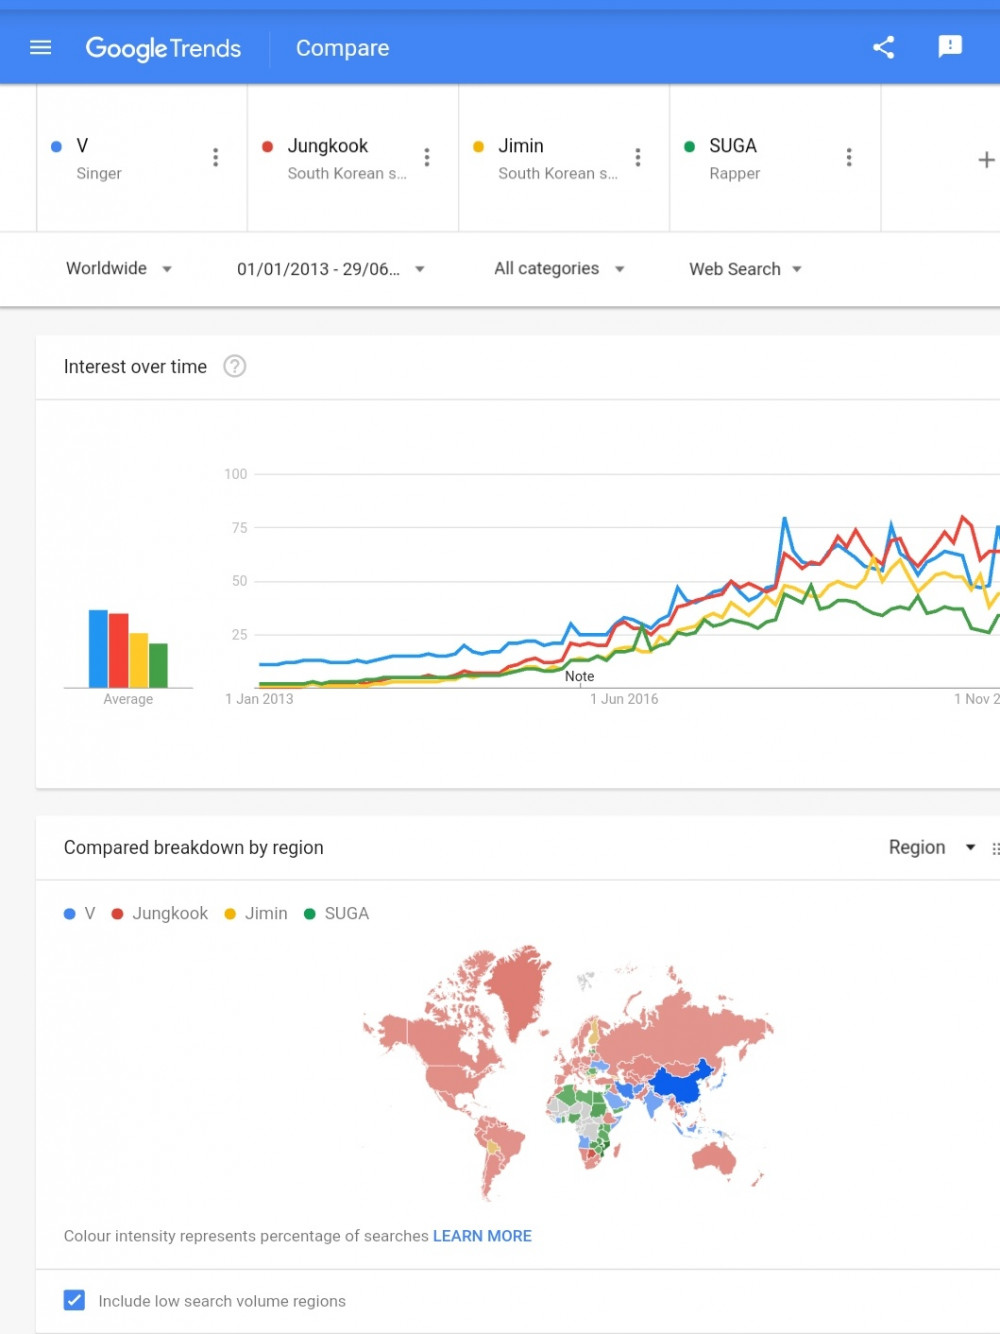Change the Region breakdown dropdown
This screenshot has width=1000, height=1334.
(930, 847)
